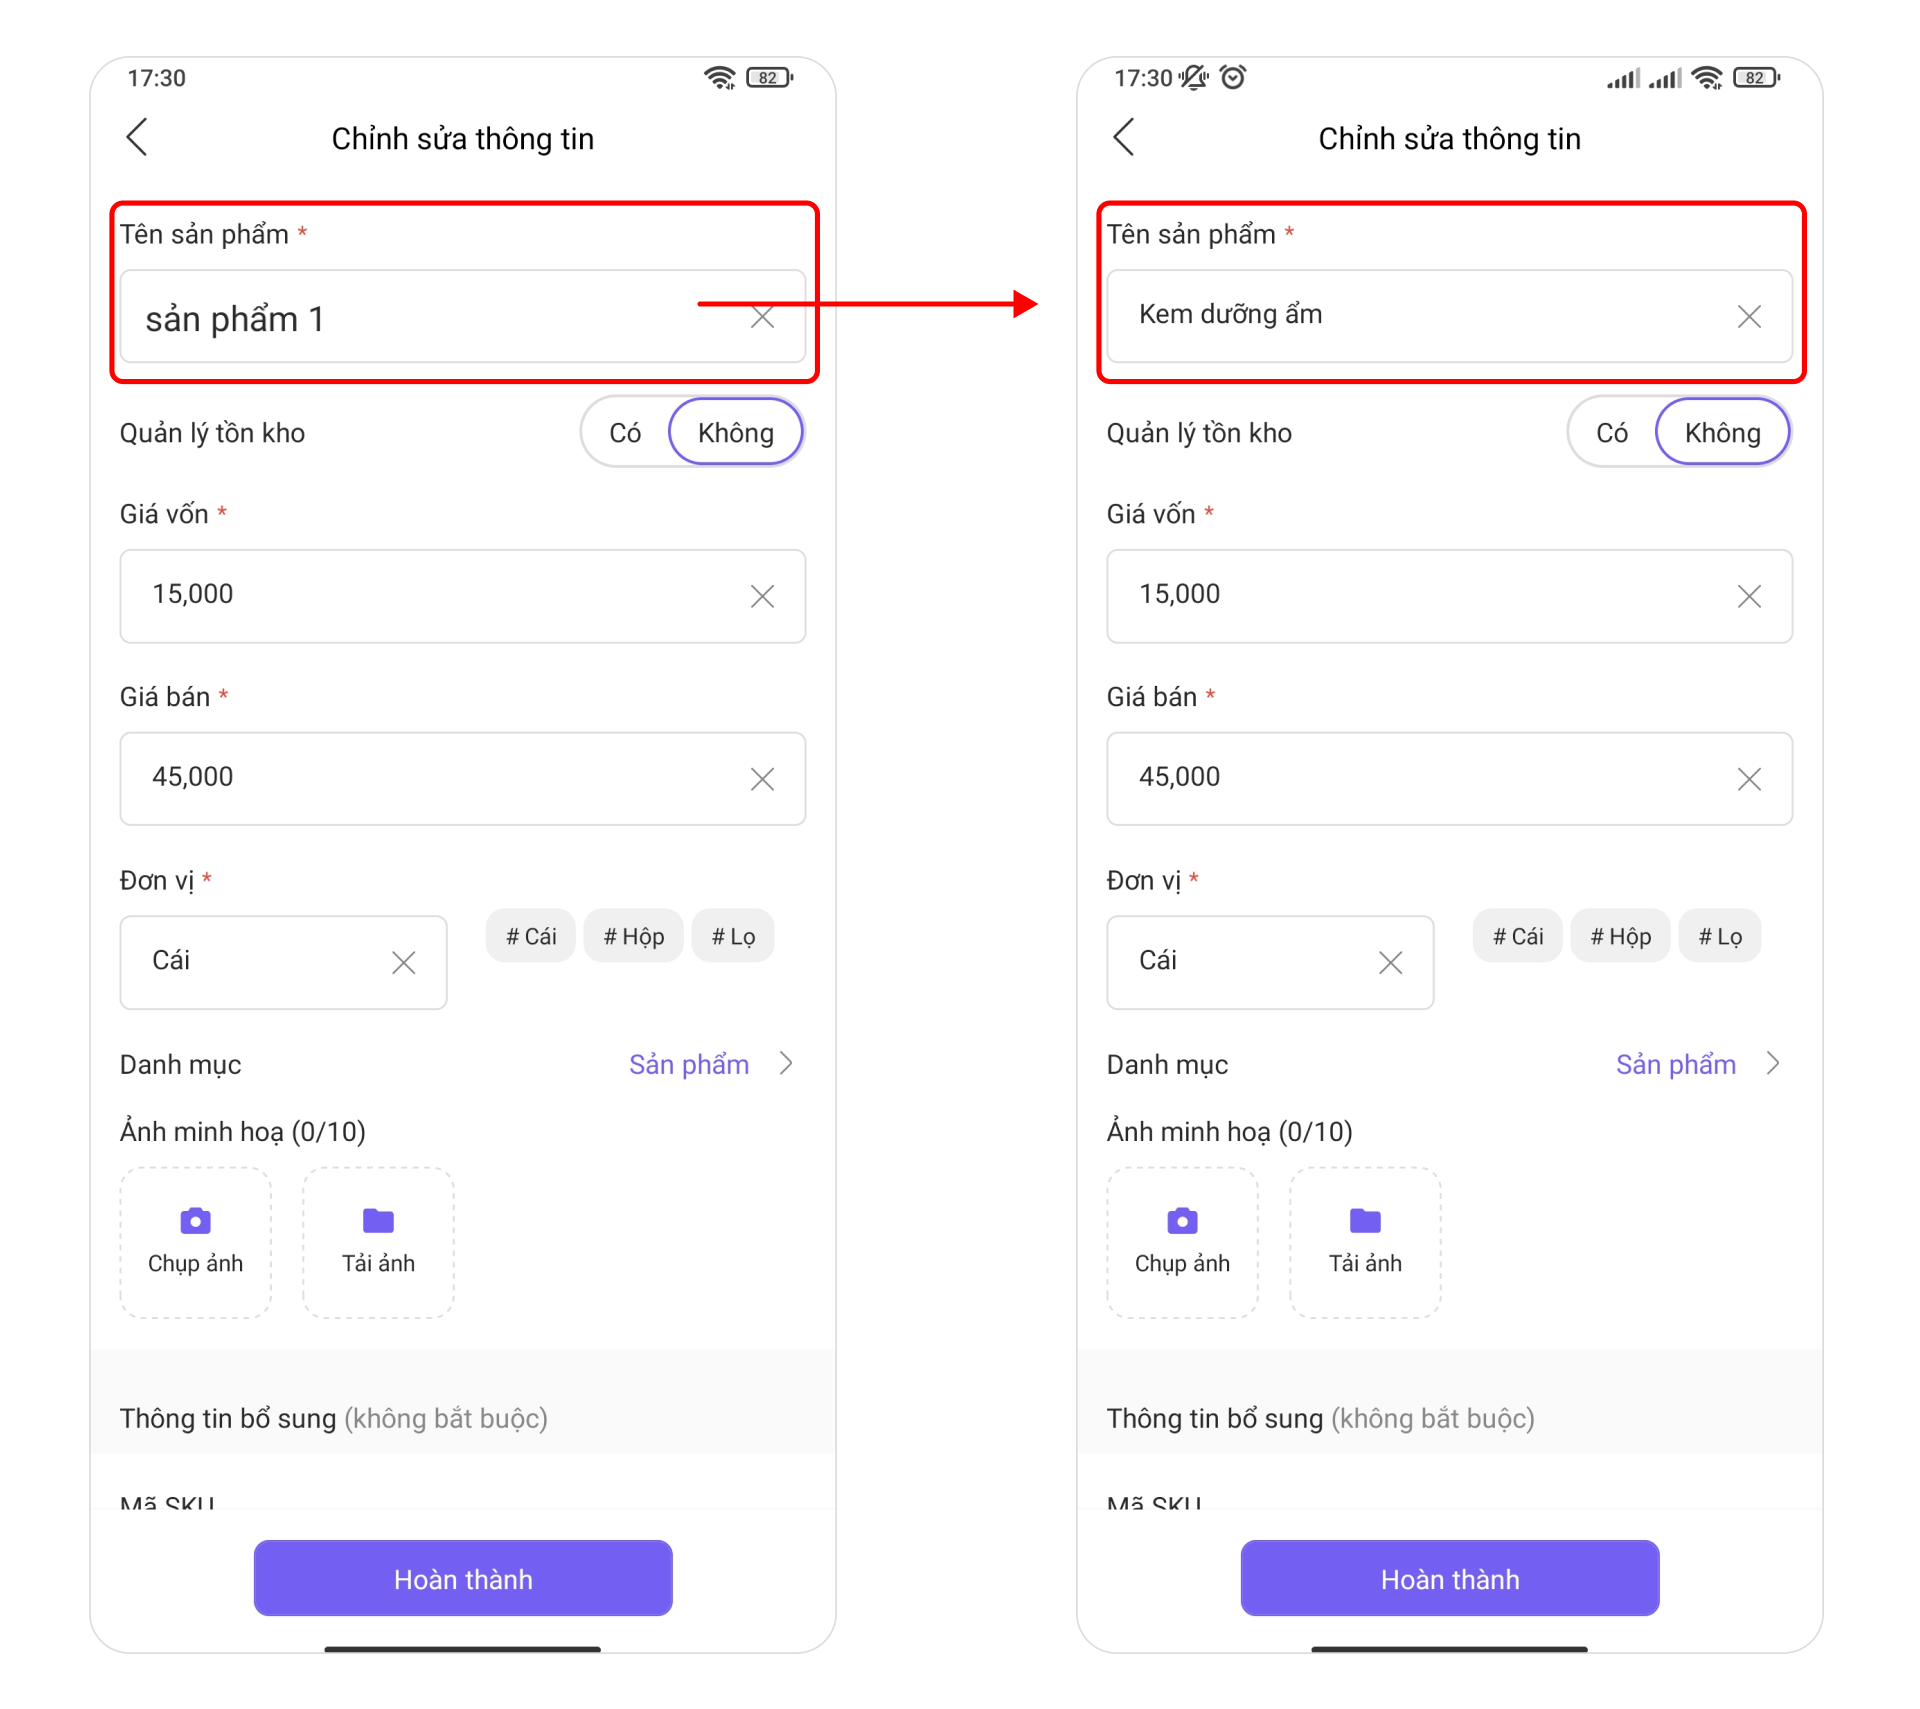Open Danh mục chevron on right screen

click(x=1773, y=1063)
